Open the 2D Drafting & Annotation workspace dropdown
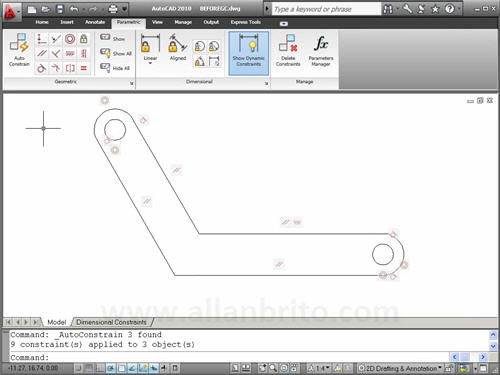 click(x=401, y=368)
